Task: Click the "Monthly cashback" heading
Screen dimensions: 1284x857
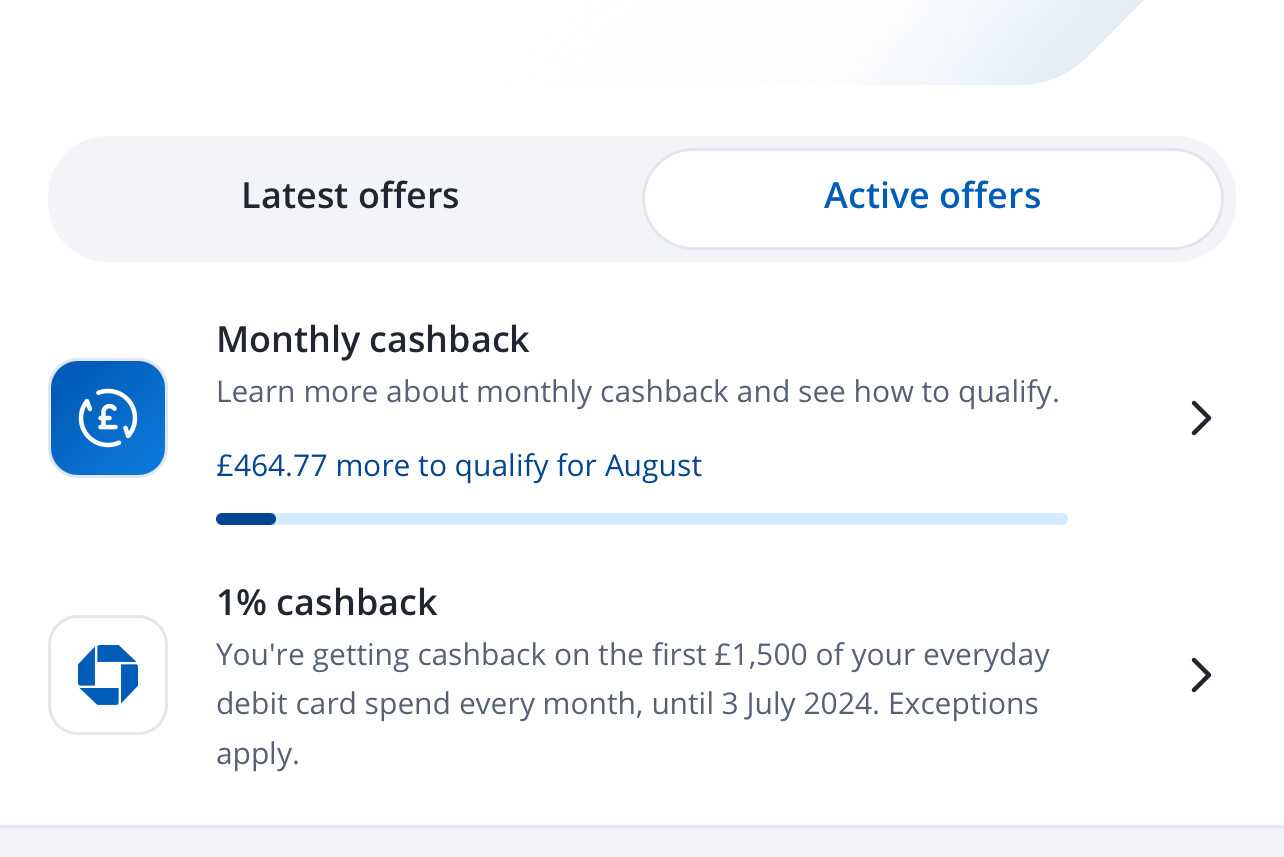Action: coord(372,340)
